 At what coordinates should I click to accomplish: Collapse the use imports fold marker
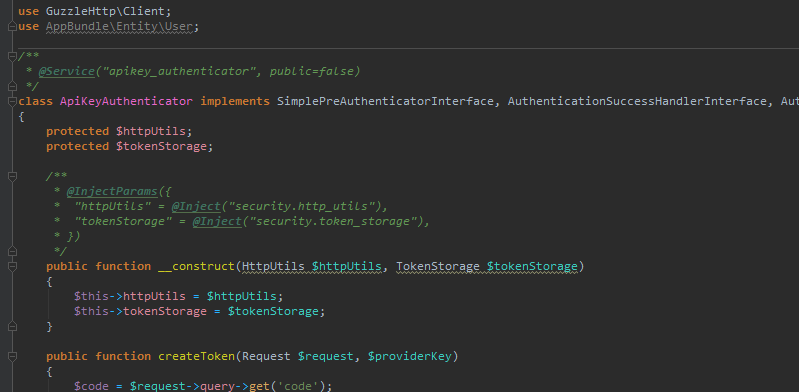pos(12,27)
